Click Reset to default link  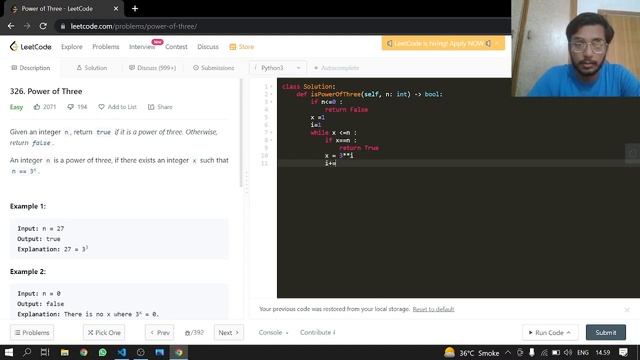coord(433,309)
